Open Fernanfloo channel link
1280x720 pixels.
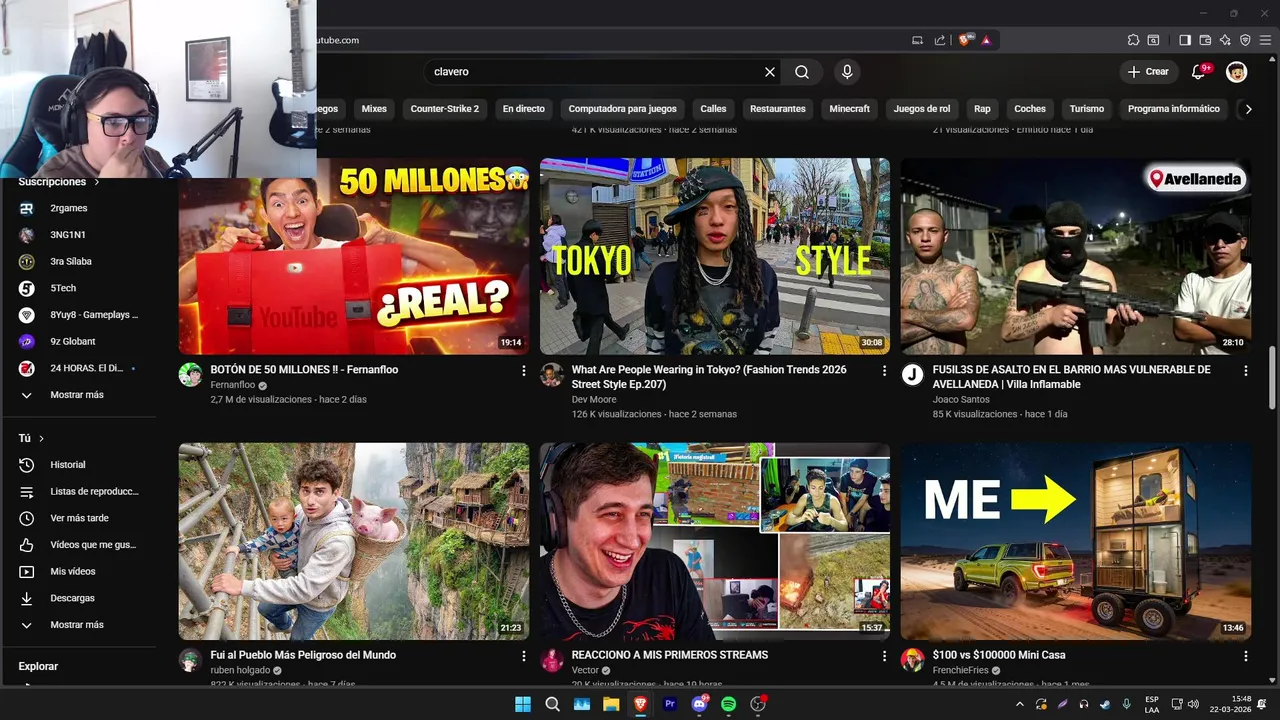[x=233, y=385]
